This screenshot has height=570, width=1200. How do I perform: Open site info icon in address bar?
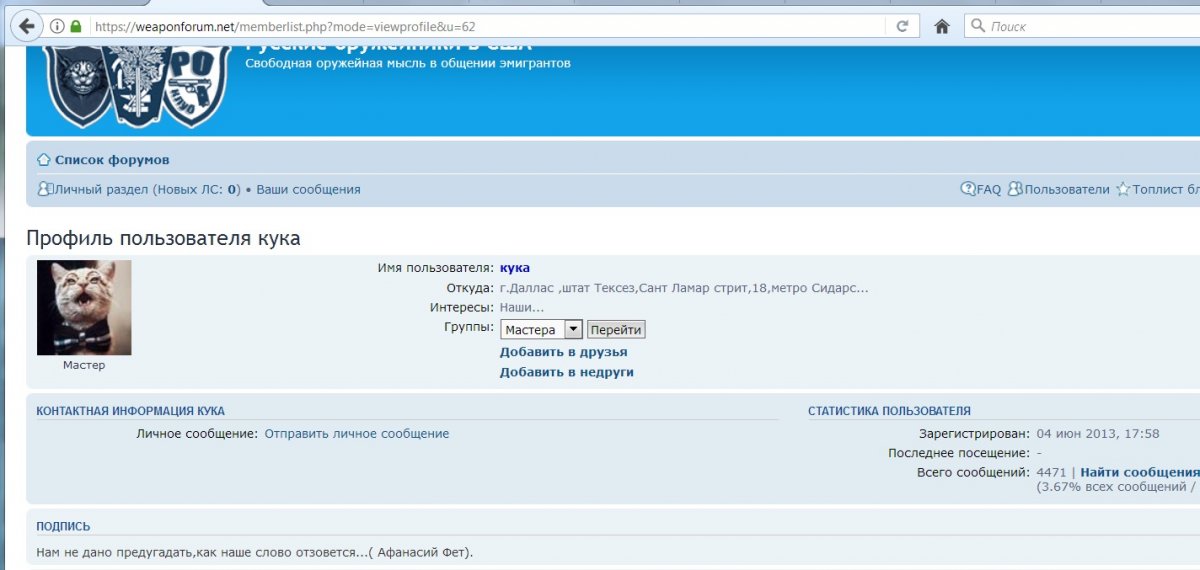(57, 26)
